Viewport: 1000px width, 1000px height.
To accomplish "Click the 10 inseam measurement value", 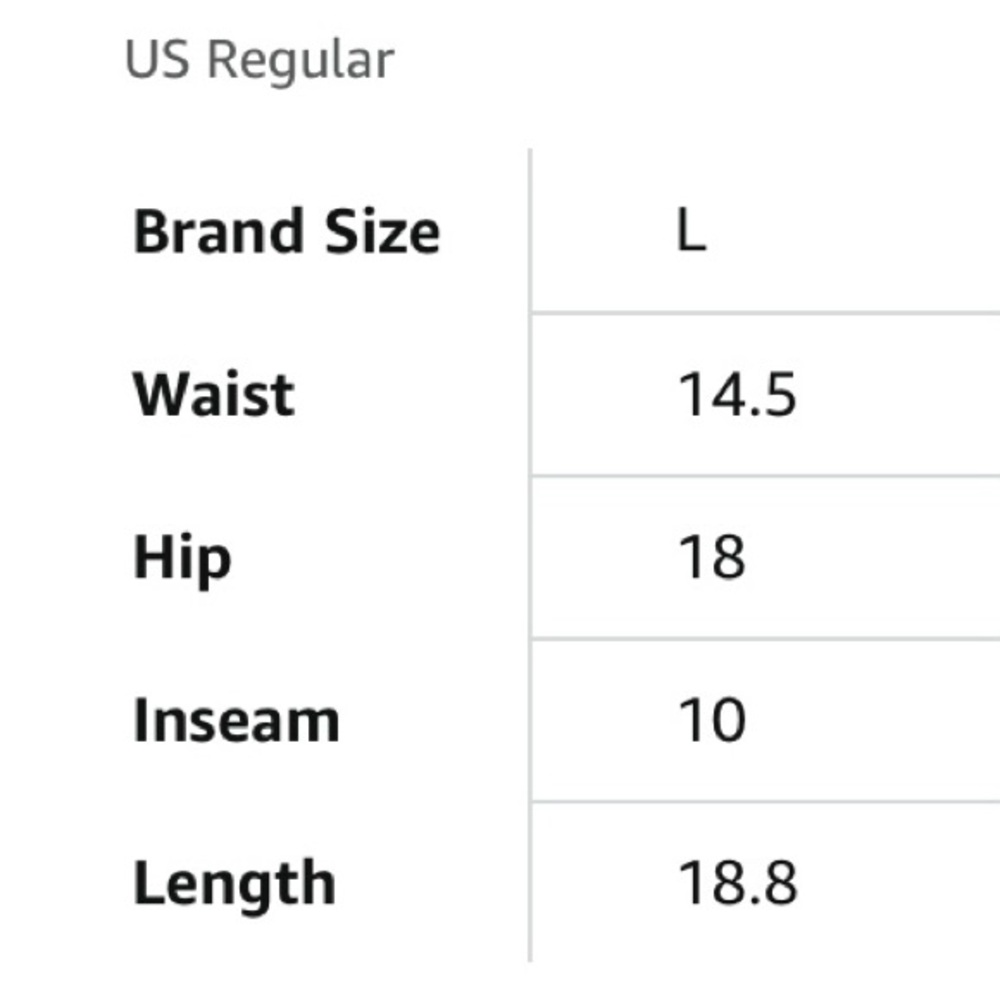I will click(x=712, y=720).
